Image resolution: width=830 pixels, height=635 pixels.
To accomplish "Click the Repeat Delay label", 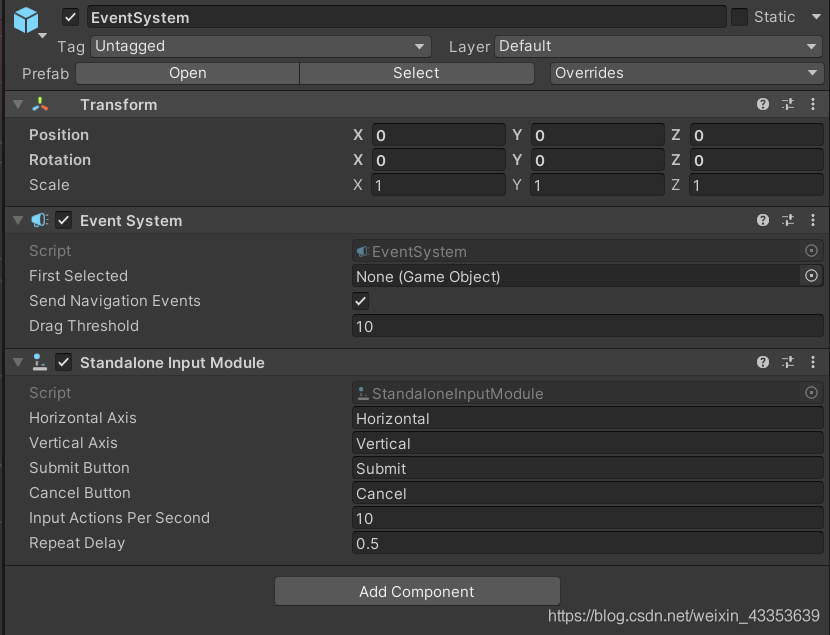I will pyautogui.click(x=77, y=543).
